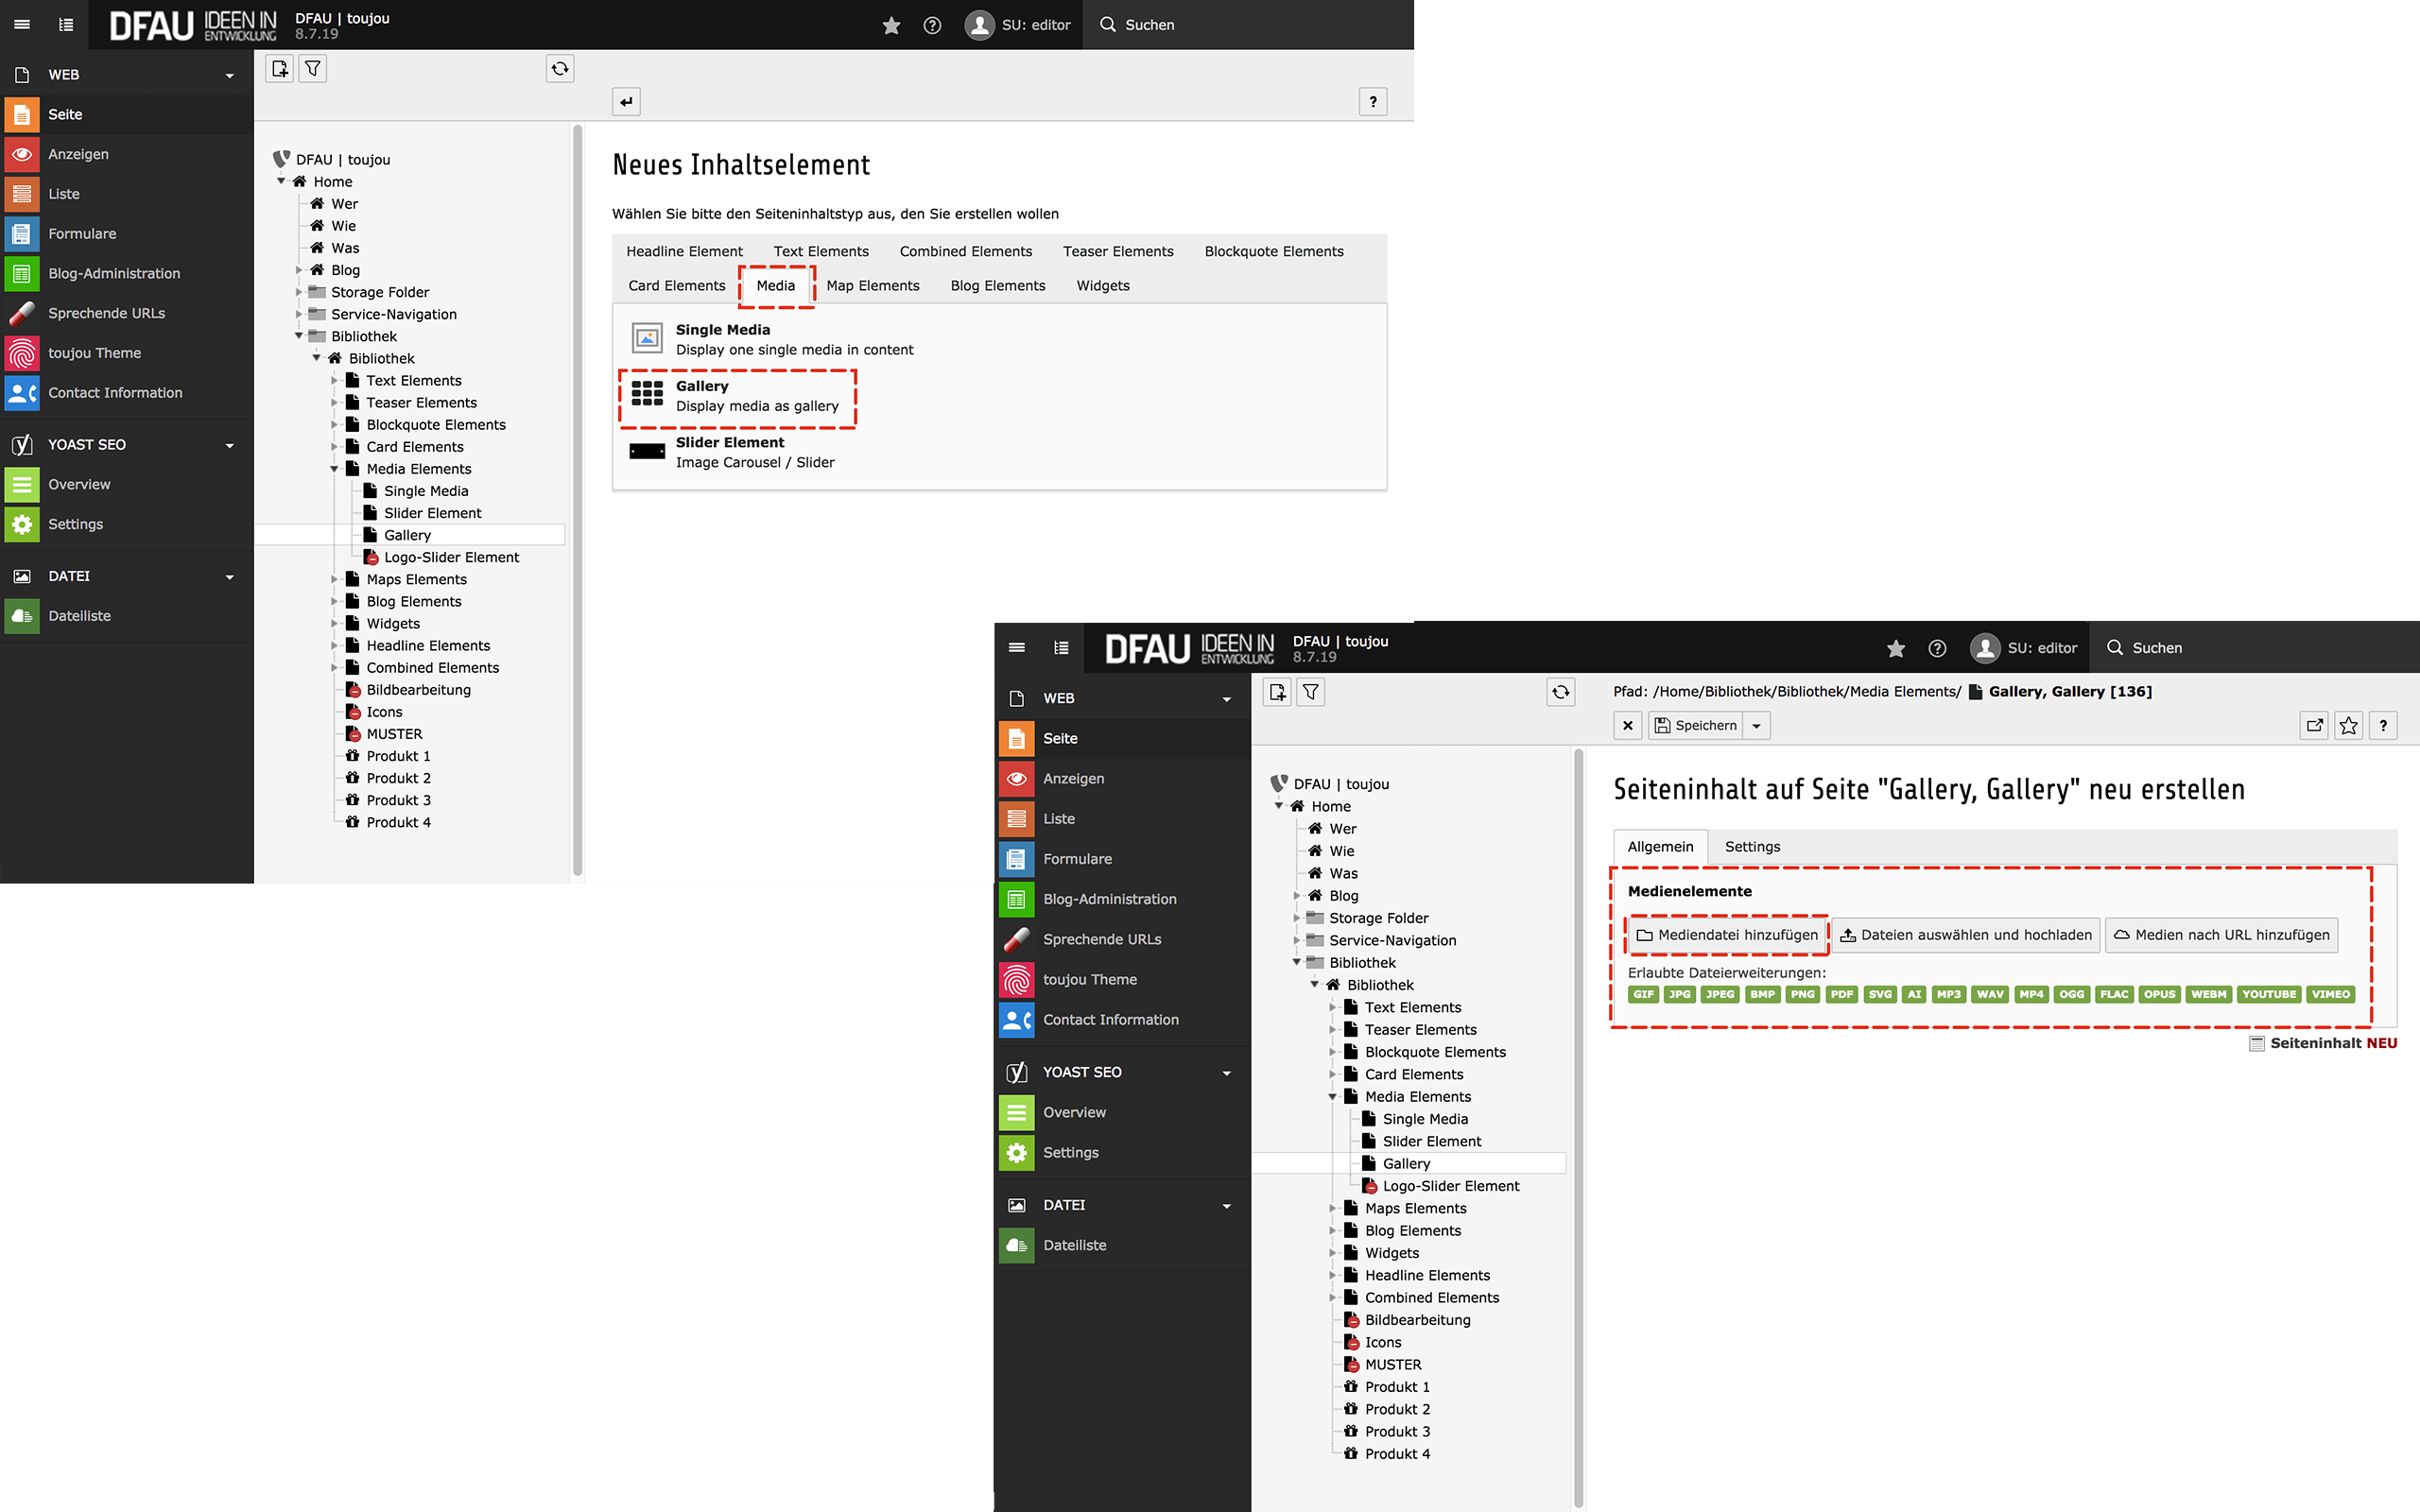Click the go-back arrow button above Neues Inhaltselement
Viewport: 2420px width, 1512px height.
pos(626,101)
